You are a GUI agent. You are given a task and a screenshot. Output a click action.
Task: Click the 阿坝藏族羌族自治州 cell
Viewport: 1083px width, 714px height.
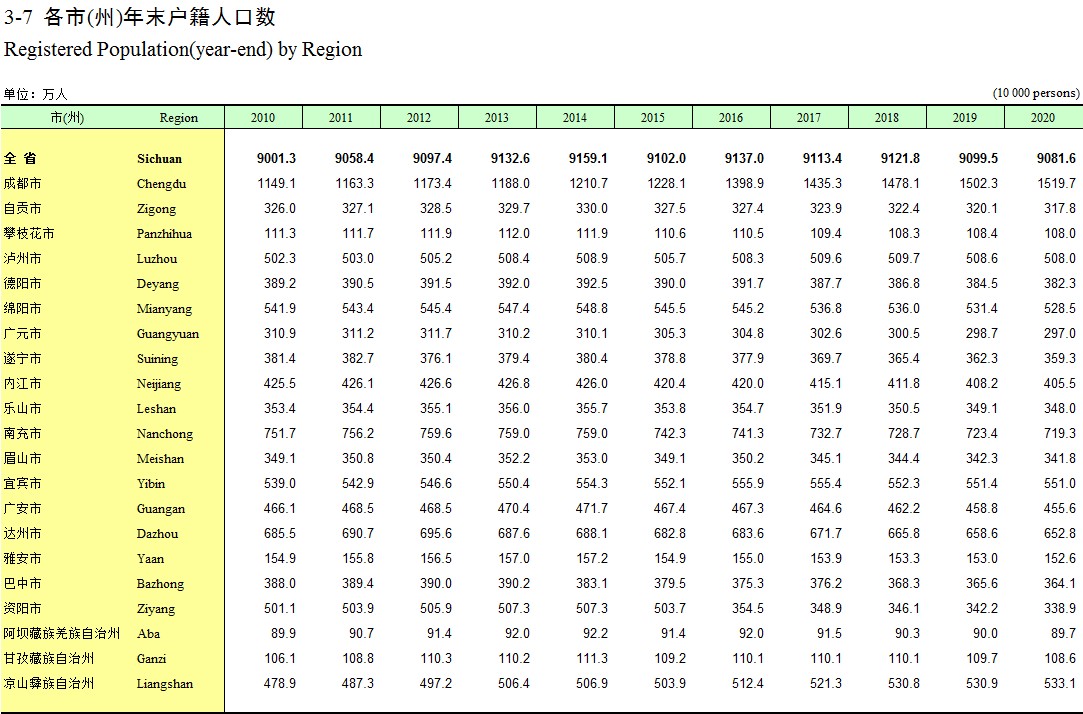tap(61, 633)
